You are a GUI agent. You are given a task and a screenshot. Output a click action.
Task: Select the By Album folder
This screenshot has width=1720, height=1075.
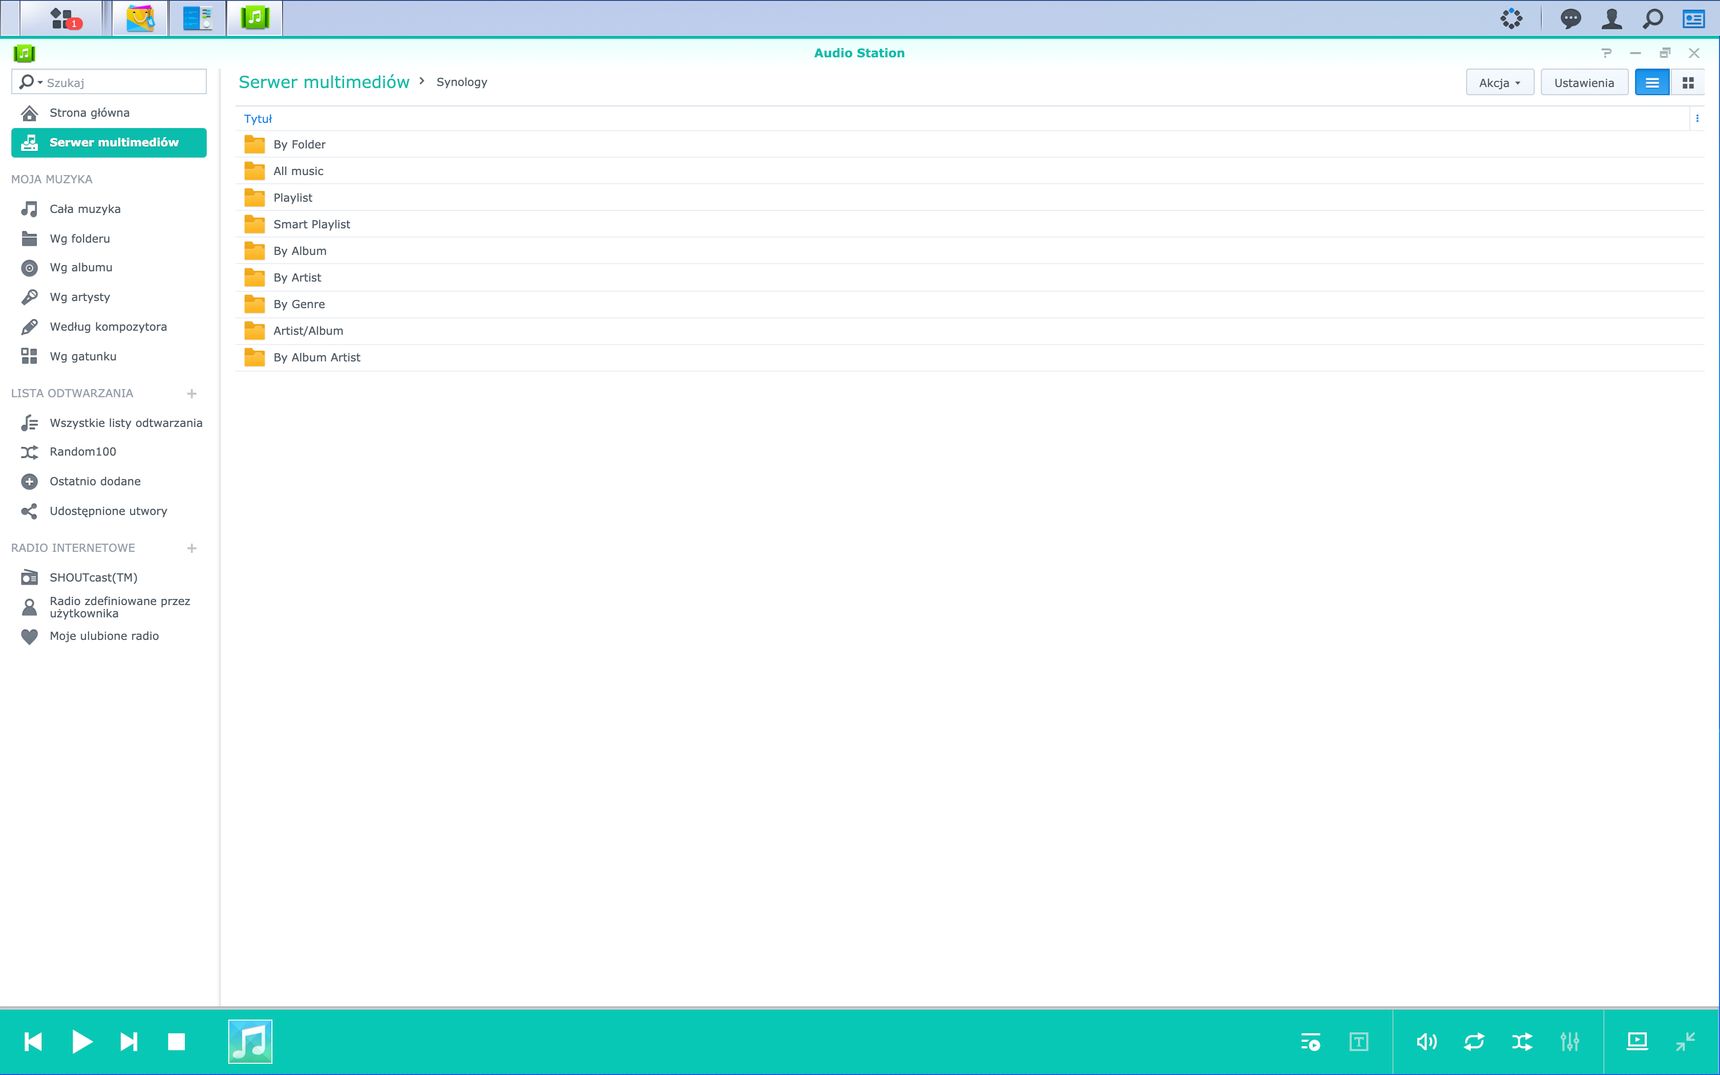tap(969, 251)
